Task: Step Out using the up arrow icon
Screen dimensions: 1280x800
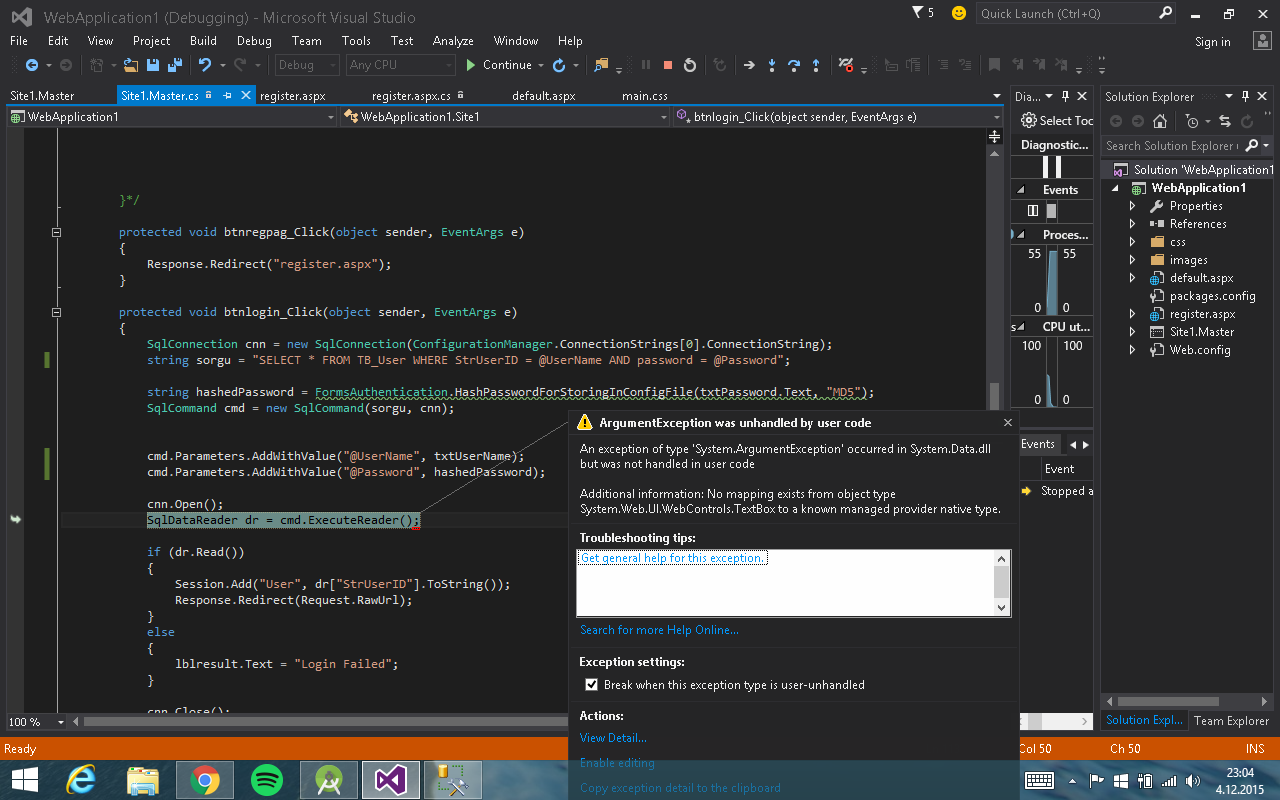Action: 816,65
